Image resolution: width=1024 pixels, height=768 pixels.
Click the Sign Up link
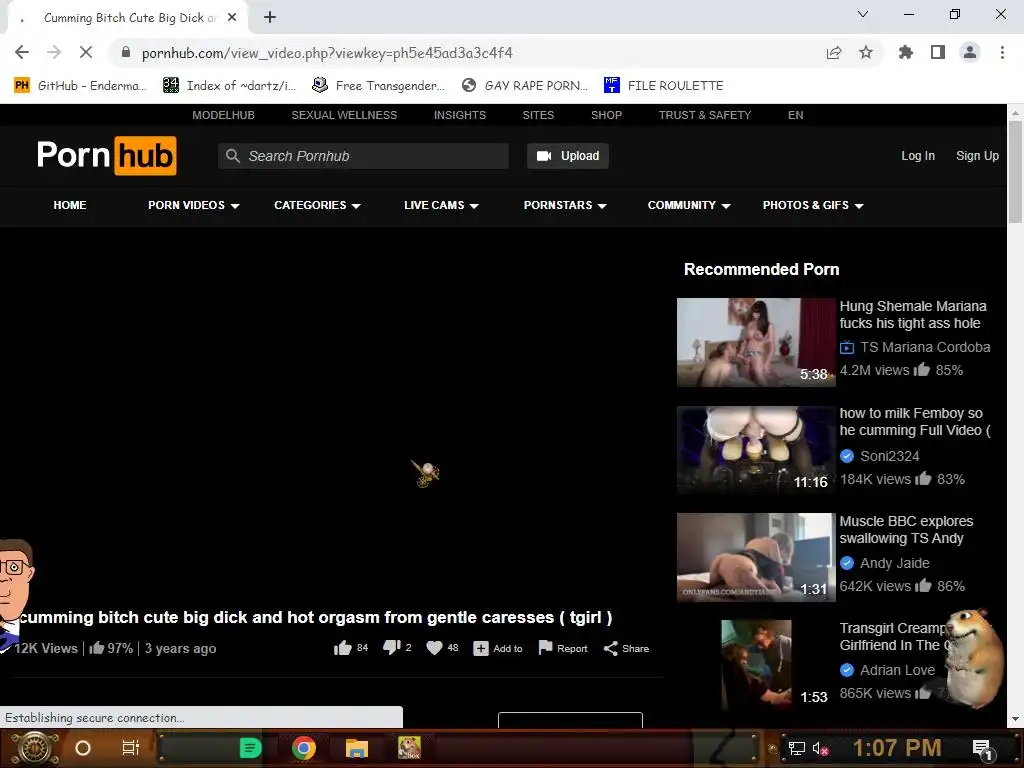click(x=977, y=155)
